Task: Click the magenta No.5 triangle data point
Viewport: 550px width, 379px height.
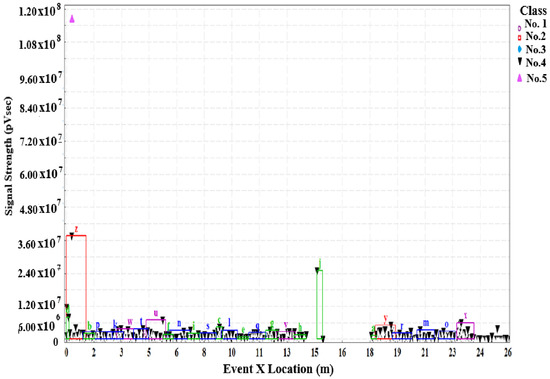Action: coord(72,19)
